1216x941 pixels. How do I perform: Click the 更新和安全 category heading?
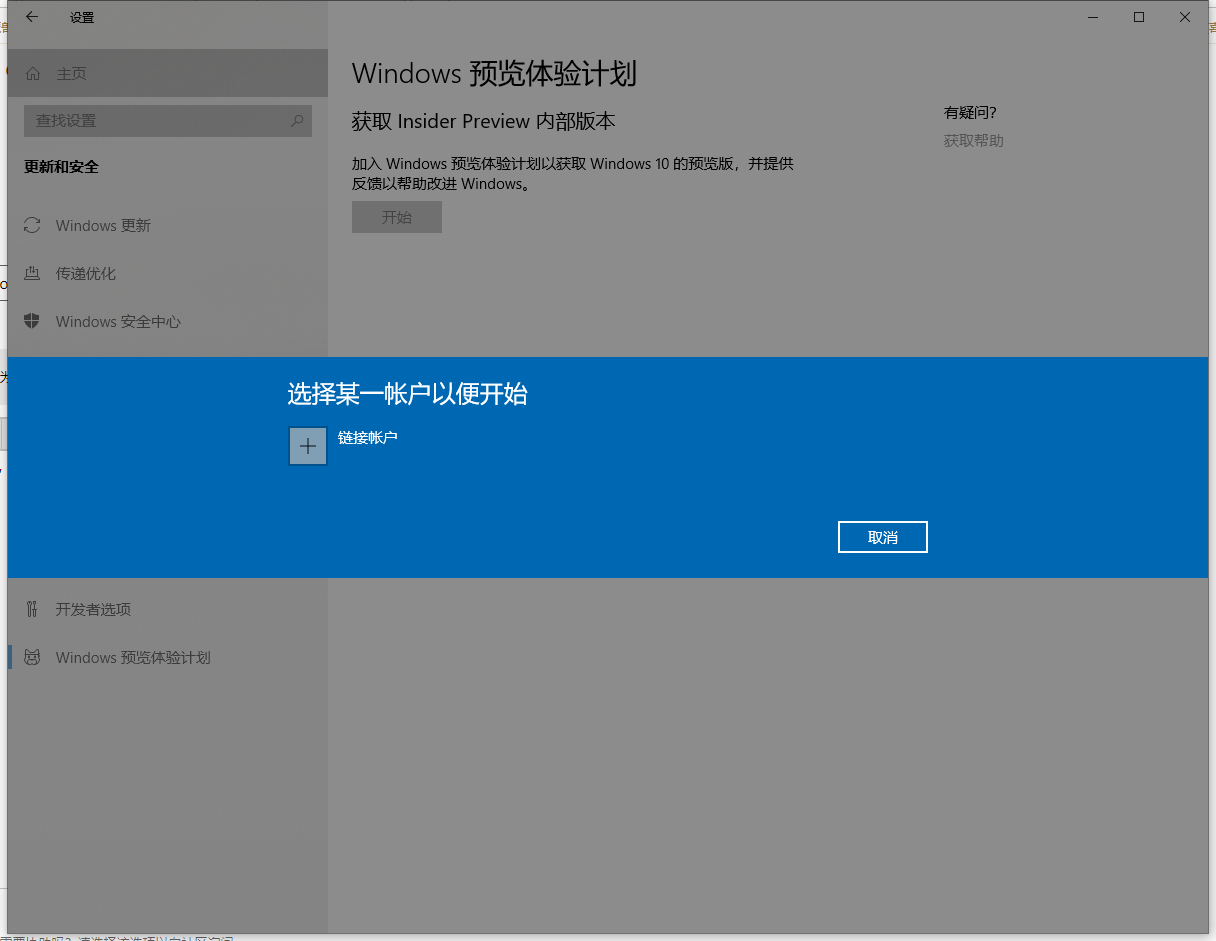62,167
